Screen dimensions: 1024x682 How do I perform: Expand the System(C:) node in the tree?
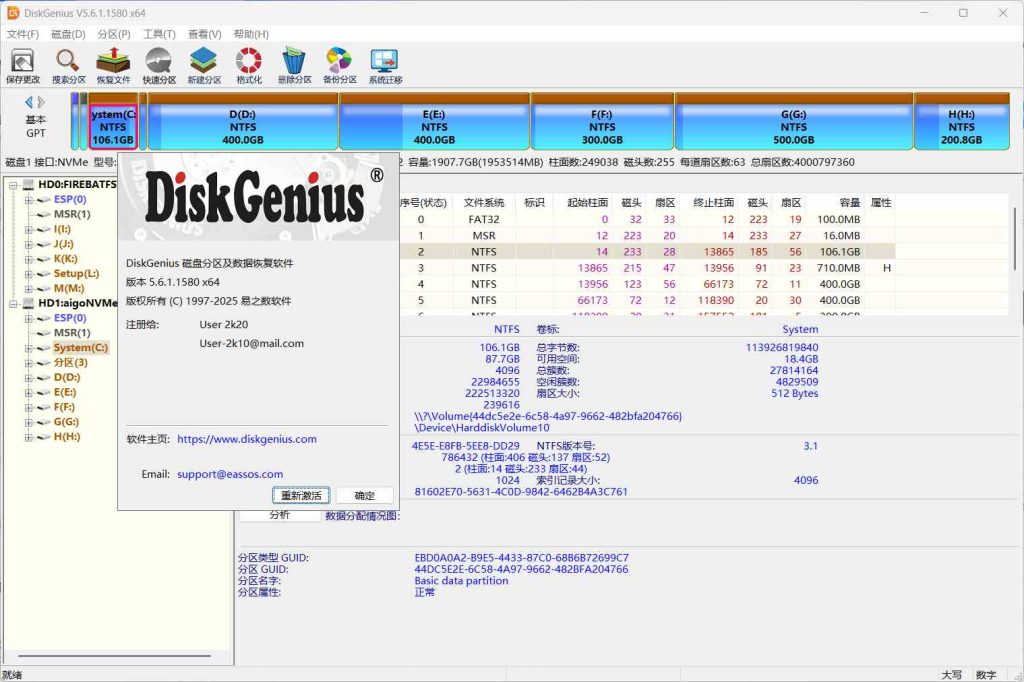(x=28, y=348)
